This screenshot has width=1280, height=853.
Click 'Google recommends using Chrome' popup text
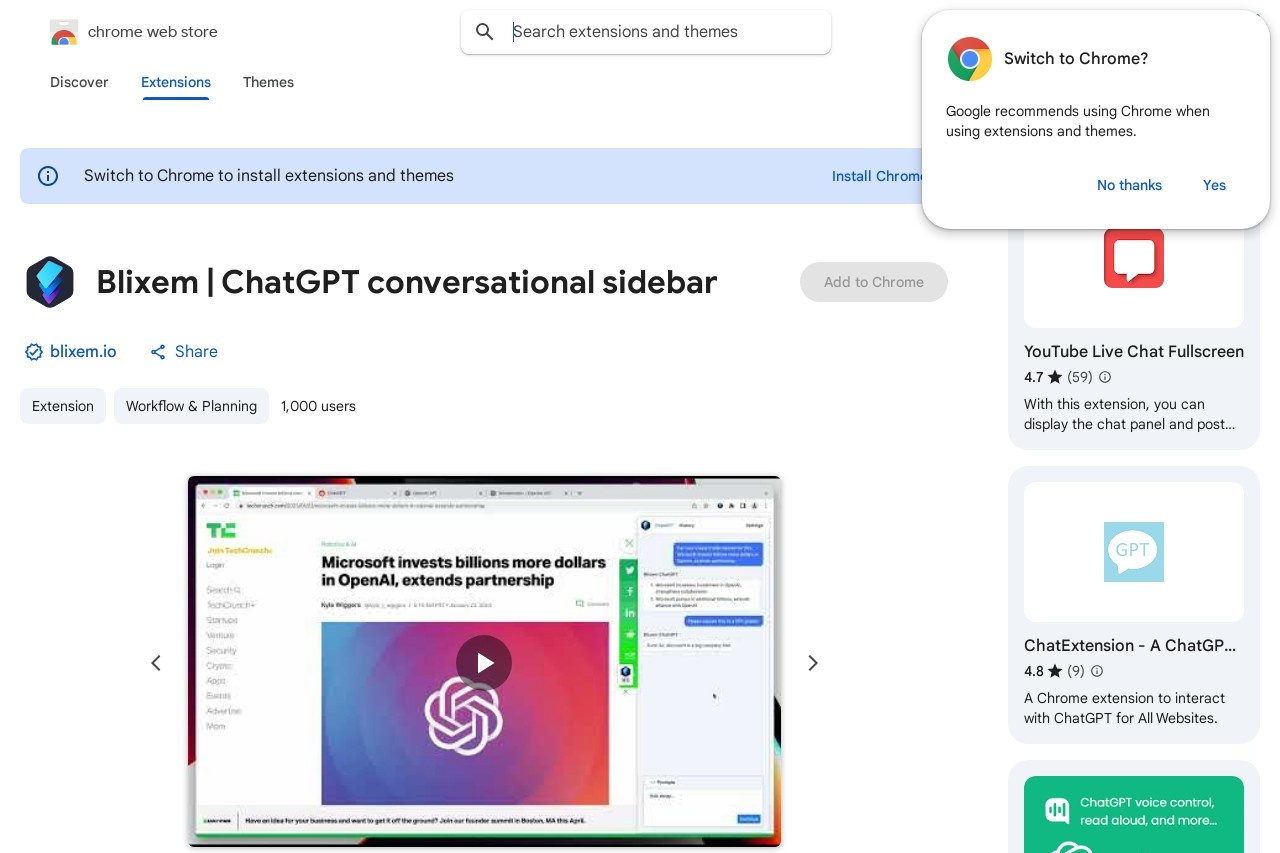[1078, 121]
